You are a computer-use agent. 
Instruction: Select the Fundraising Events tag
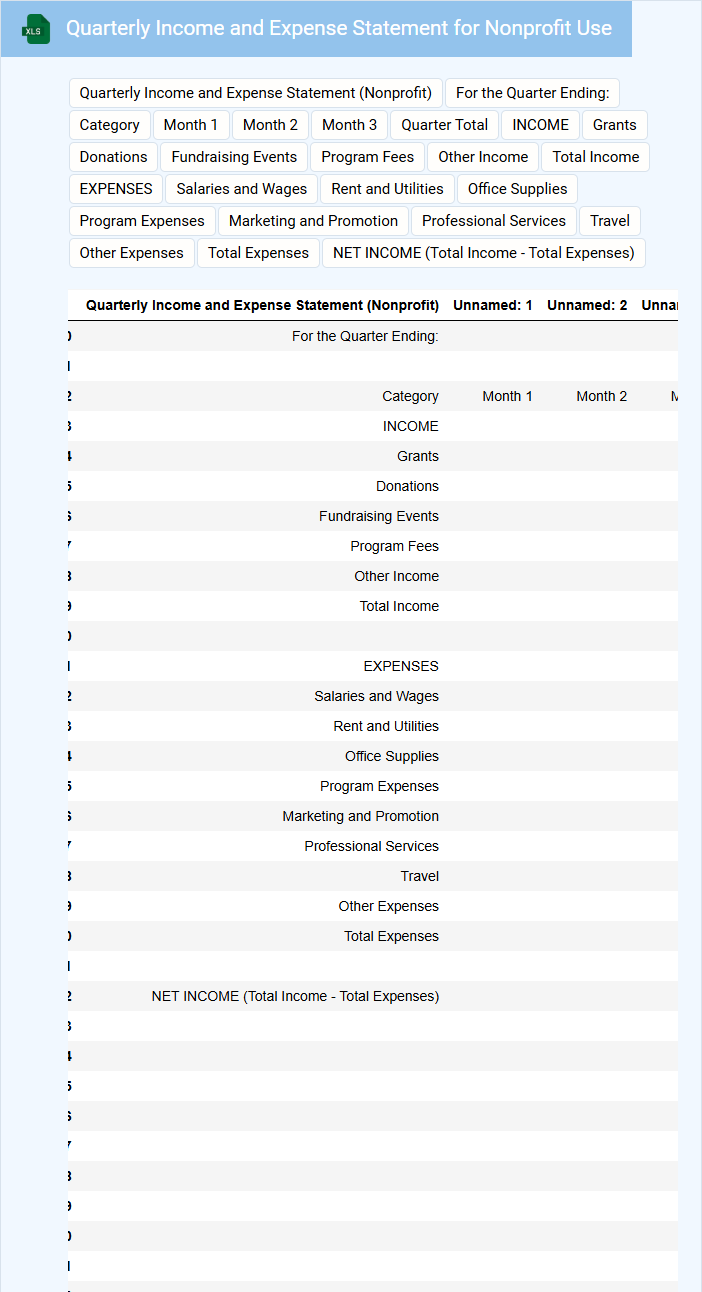coord(234,157)
